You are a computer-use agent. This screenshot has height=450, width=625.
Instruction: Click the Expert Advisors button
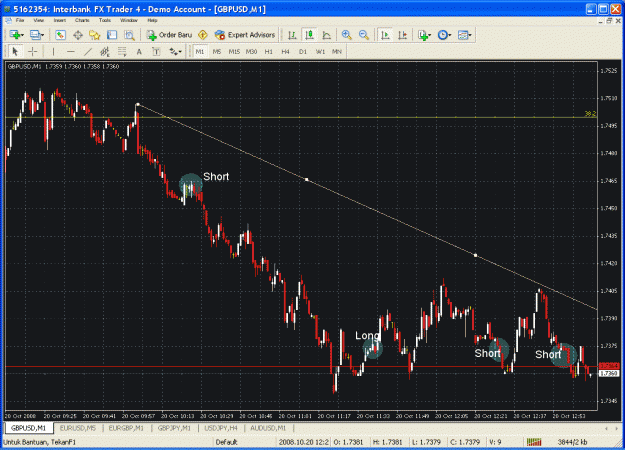pos(245,35)
